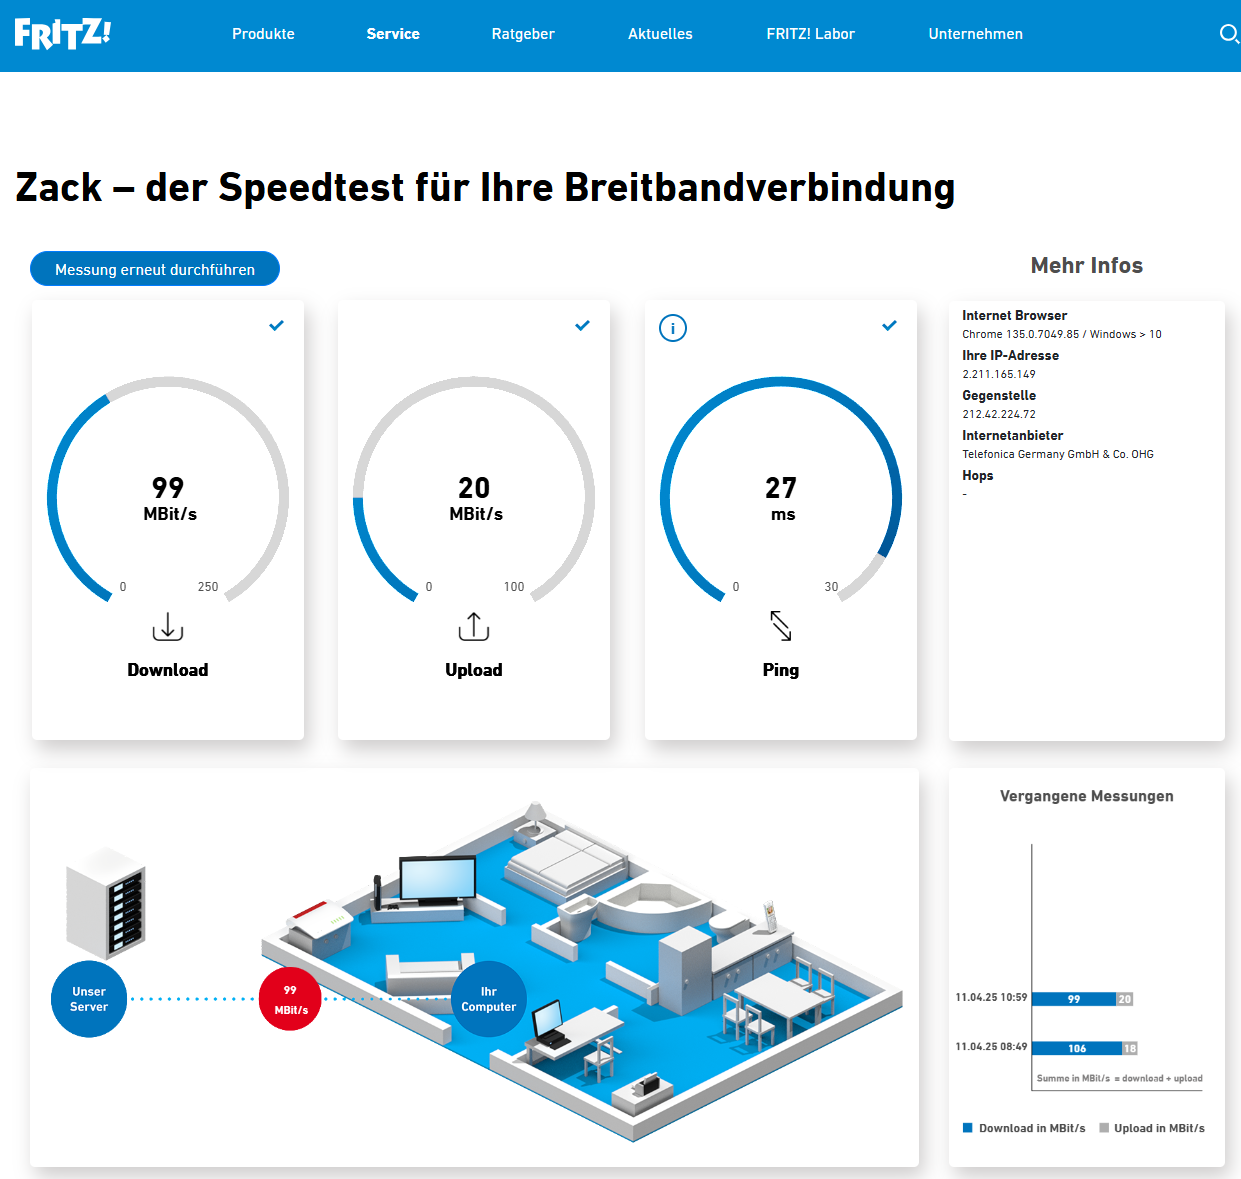Click the Mehr Infos heading
1241x1179 pixels.
1087,265
